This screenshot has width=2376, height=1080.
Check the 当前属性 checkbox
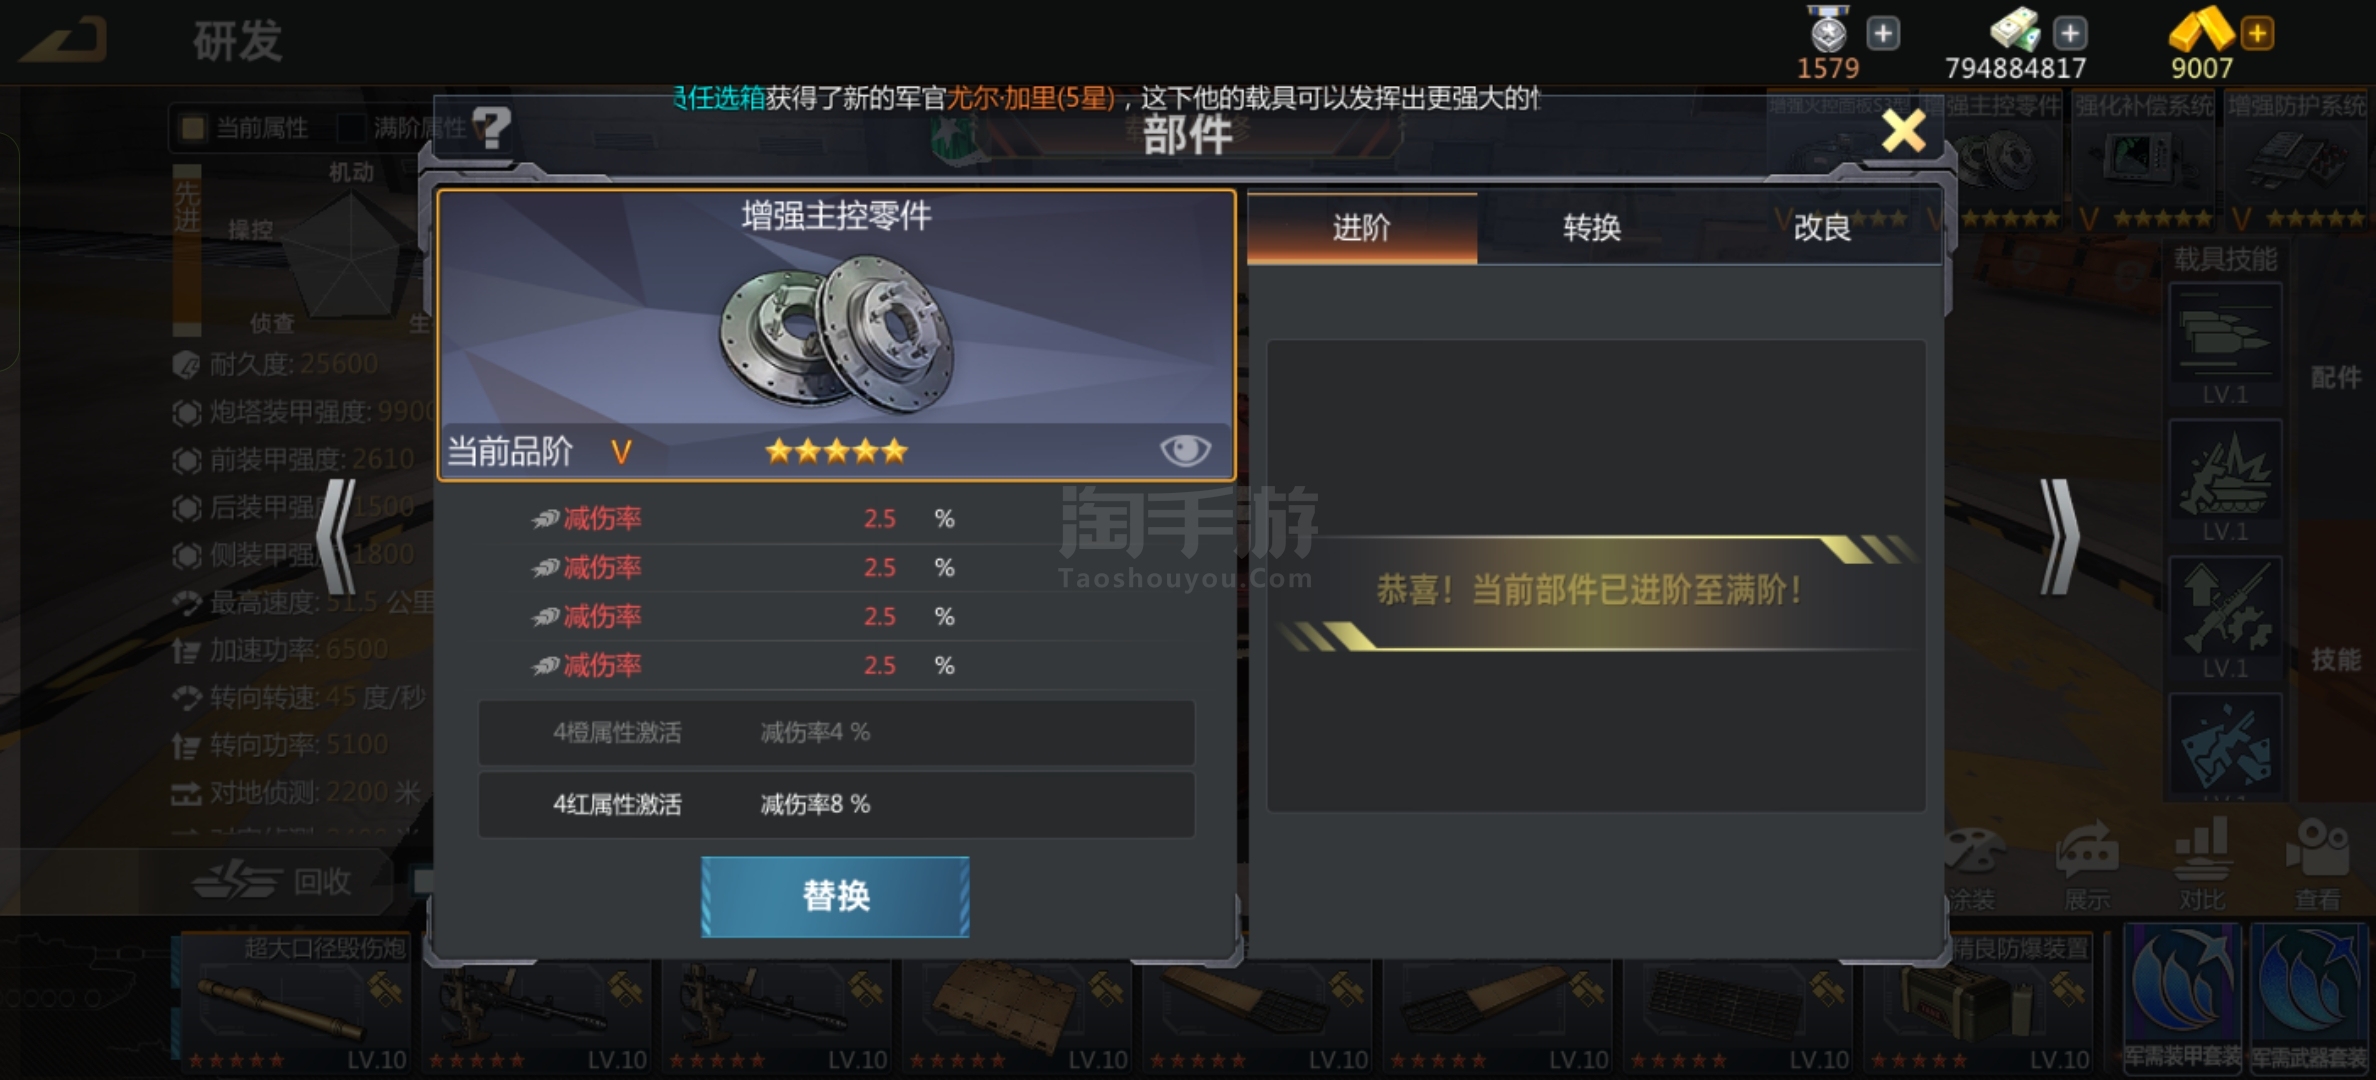(x=192, y=127)
